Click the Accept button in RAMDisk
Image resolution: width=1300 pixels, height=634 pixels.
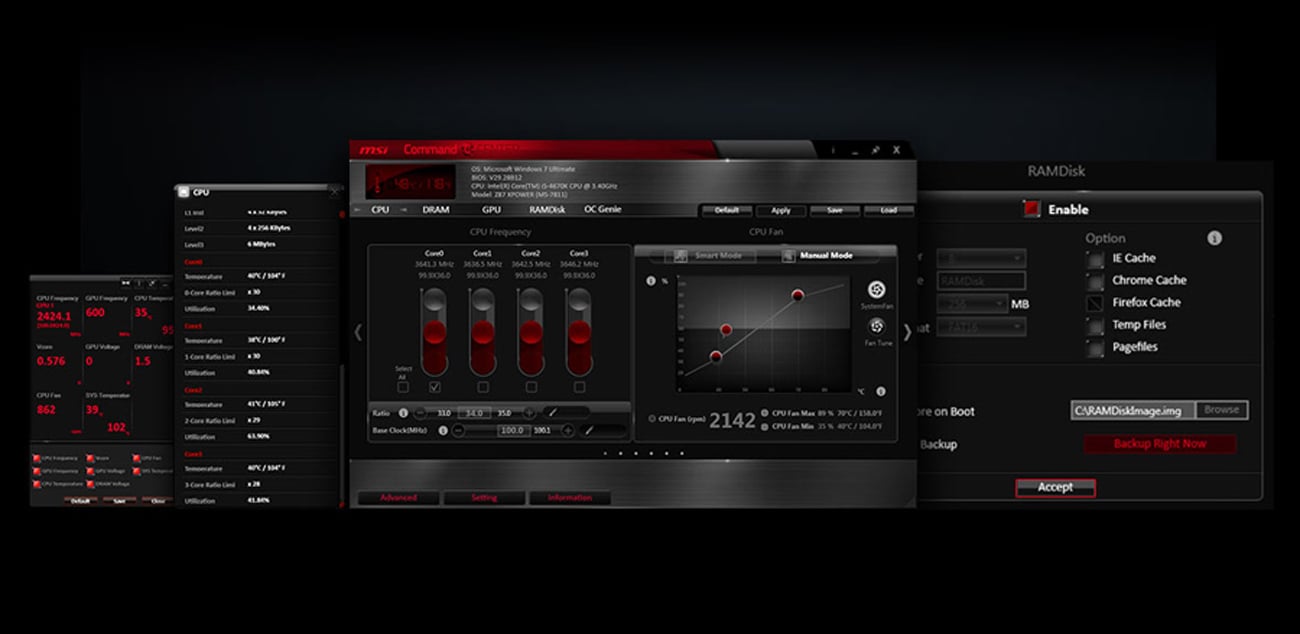[x=1055, y=488]
